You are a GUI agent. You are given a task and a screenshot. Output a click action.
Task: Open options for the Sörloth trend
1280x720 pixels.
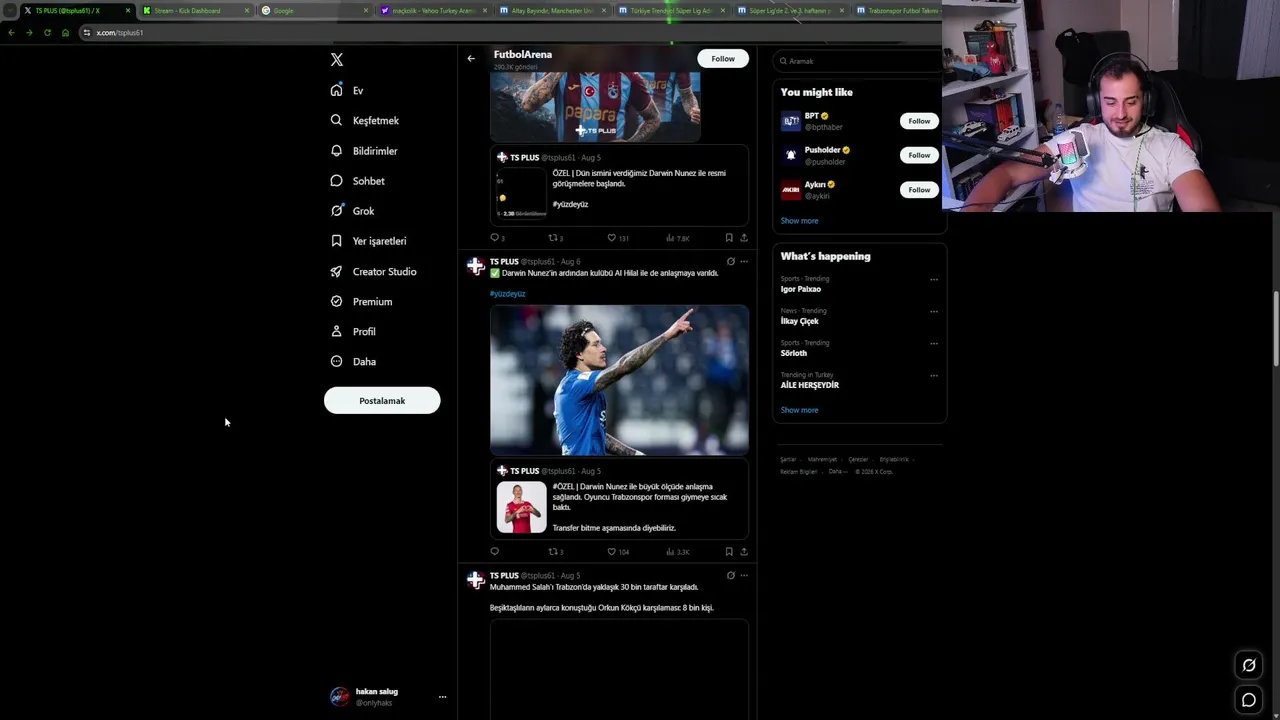click(934, 344)
